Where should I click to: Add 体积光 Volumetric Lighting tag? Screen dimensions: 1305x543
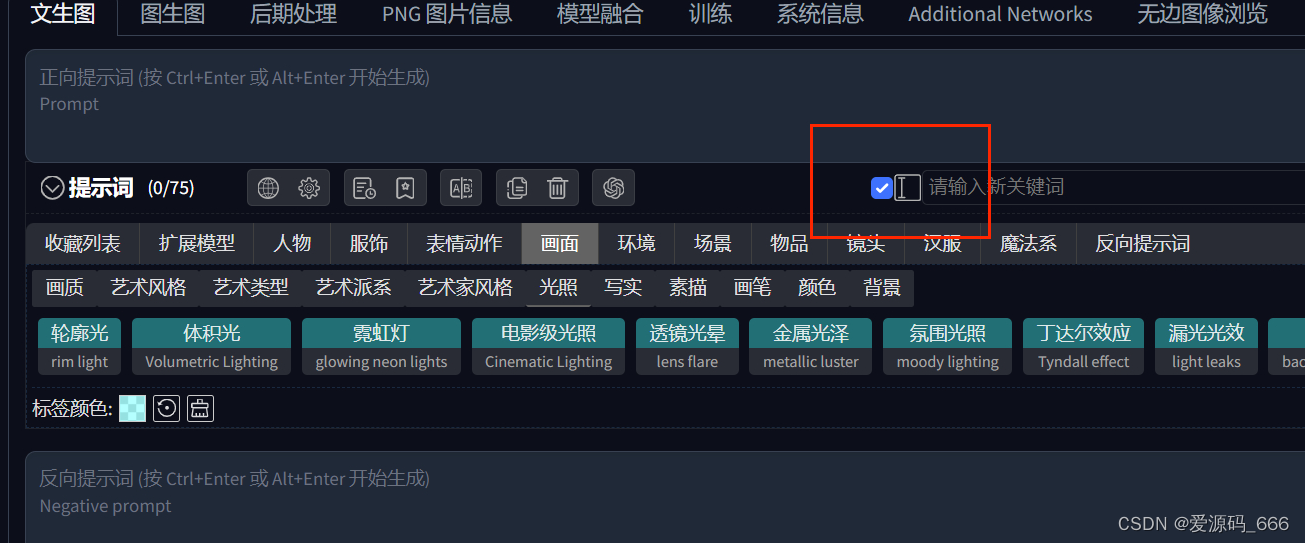(211, 347)
